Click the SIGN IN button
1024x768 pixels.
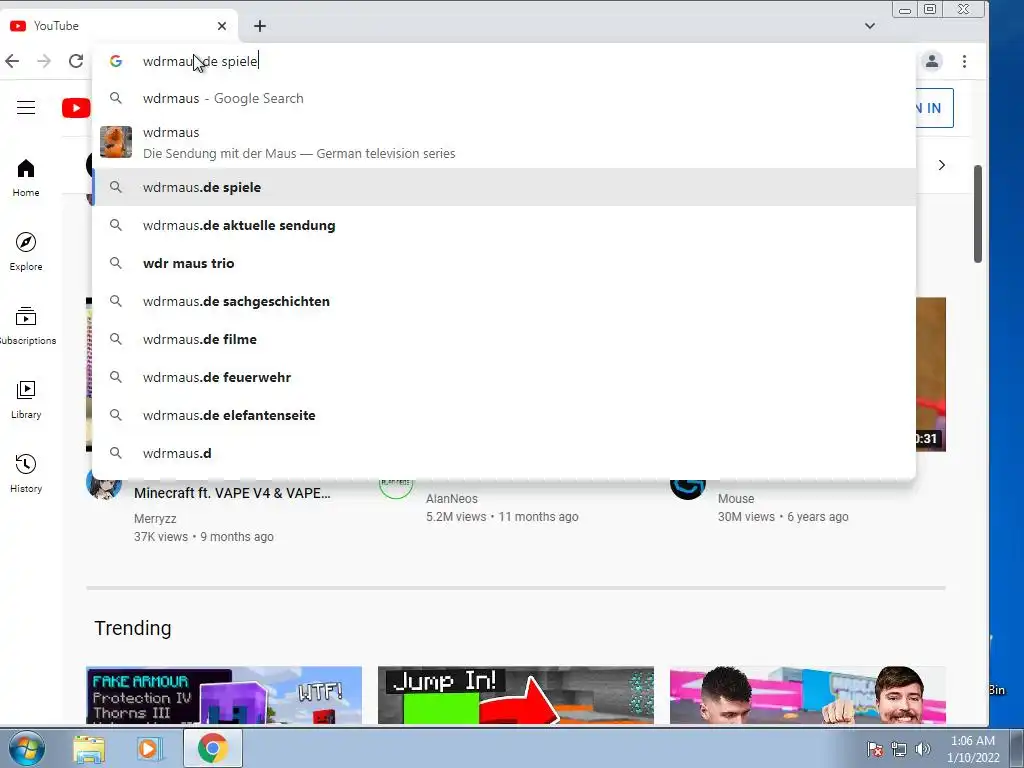coord(934,108)
